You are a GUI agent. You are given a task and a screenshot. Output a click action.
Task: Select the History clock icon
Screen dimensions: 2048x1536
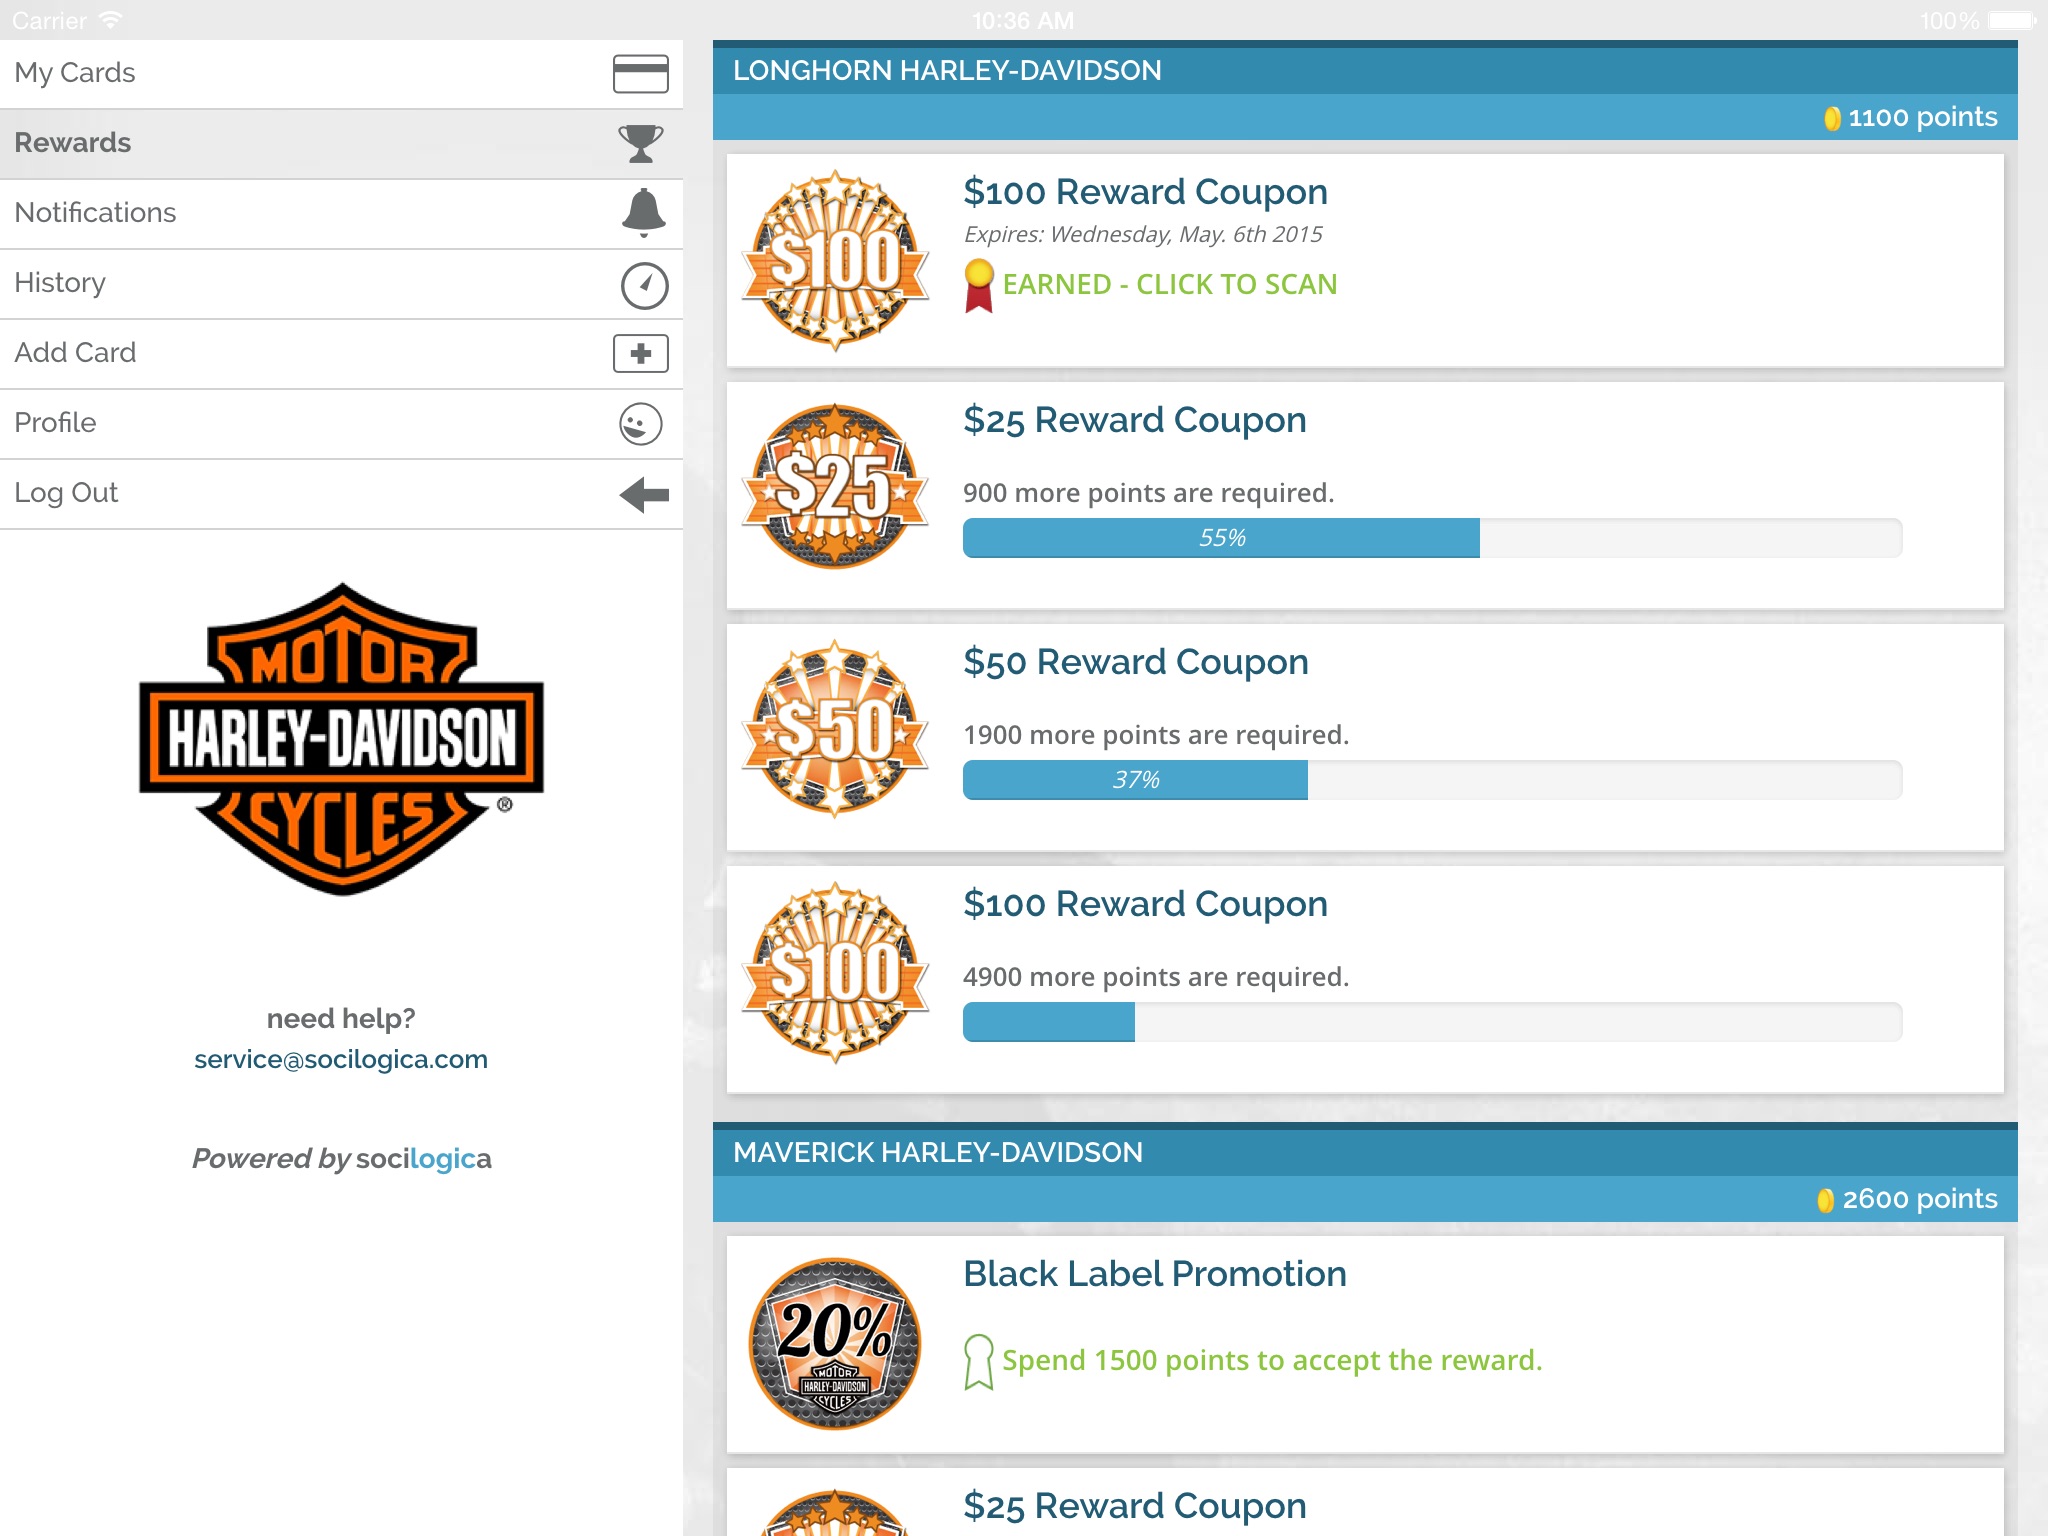(640, 282)
